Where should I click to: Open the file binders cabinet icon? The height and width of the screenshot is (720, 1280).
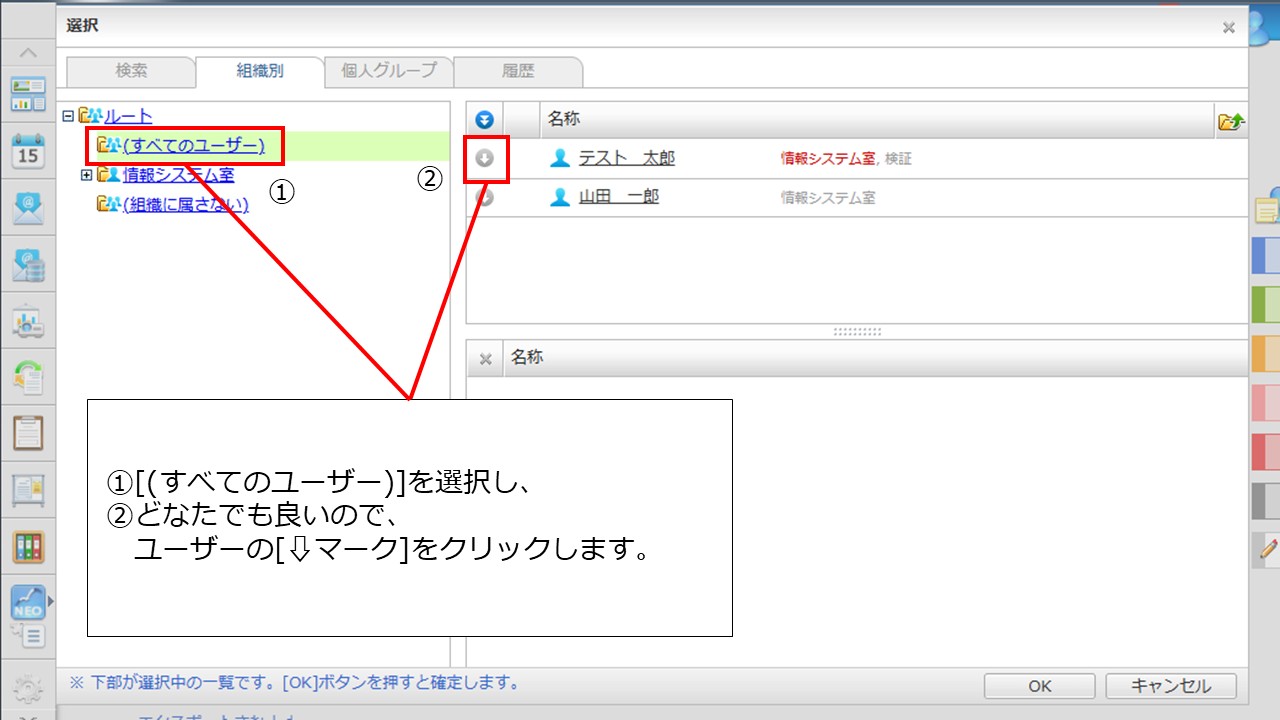[28, 547]
